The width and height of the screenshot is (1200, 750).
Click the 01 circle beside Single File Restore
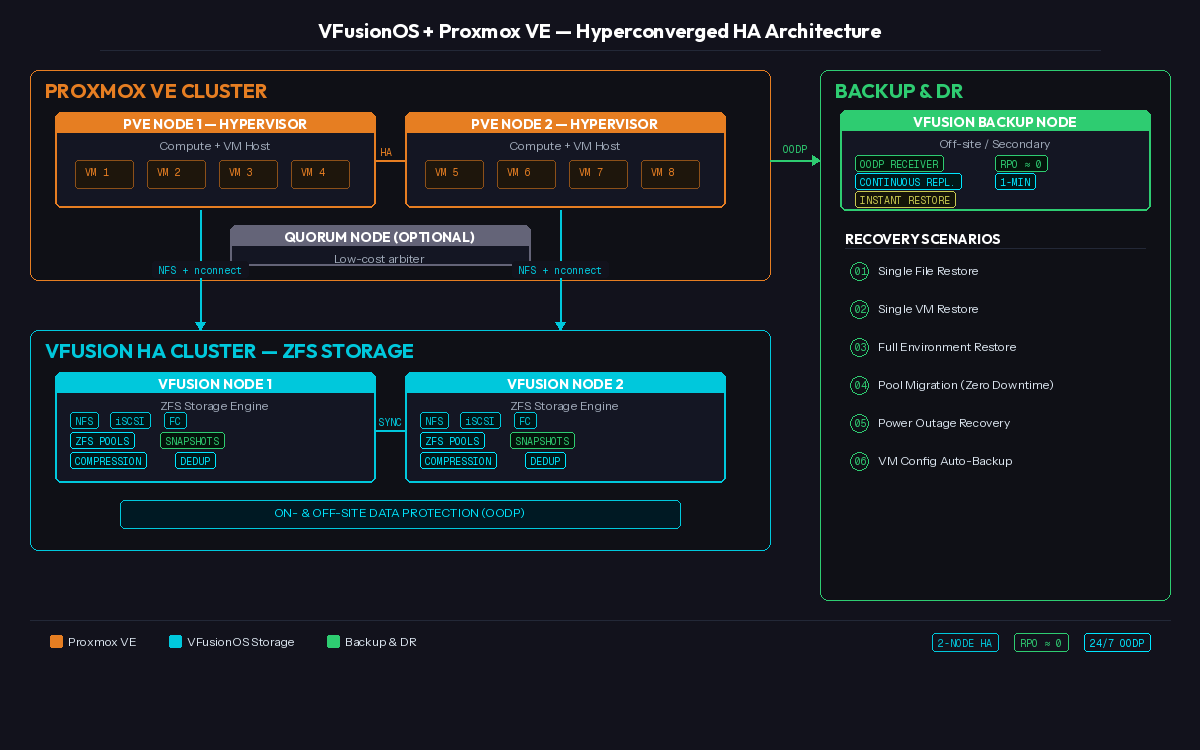(x=859, y=272)
